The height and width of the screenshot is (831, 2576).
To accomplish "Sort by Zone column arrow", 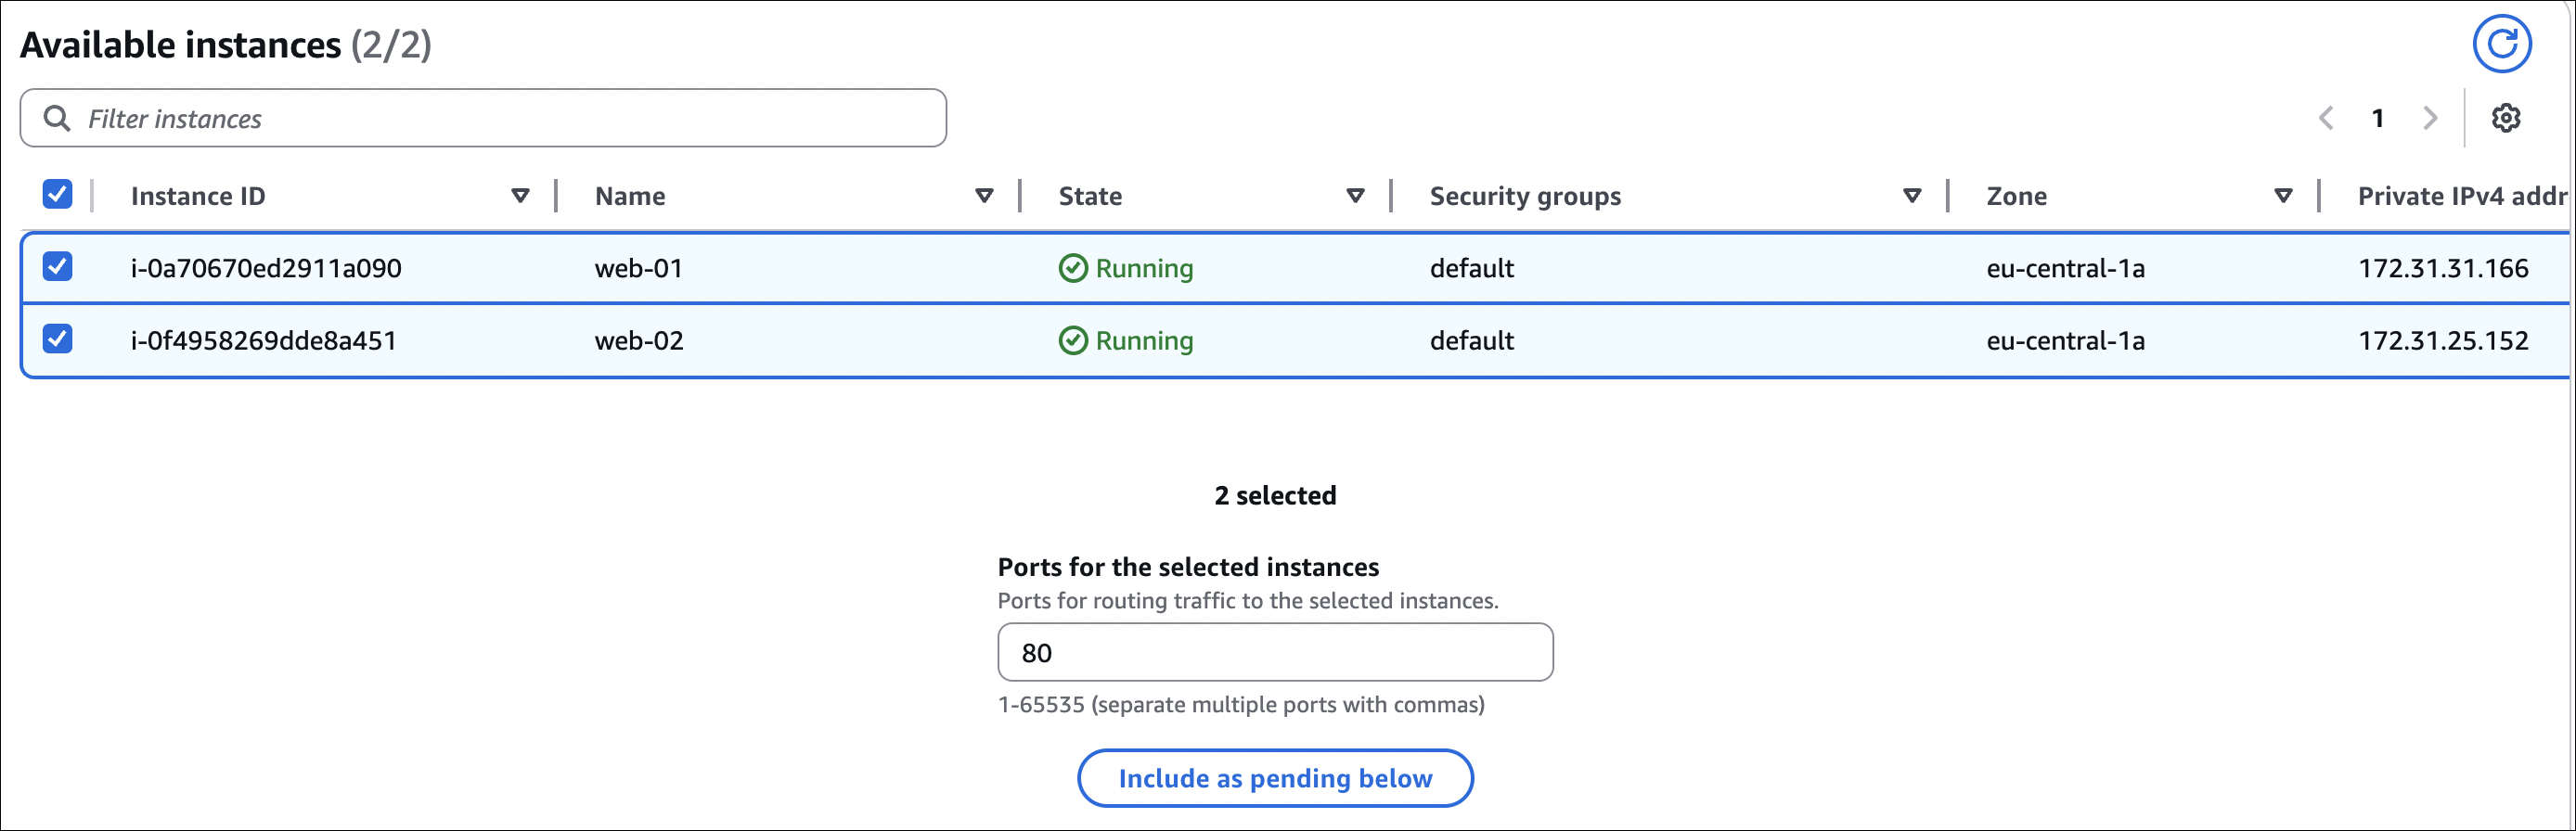I will point(2283,196).
